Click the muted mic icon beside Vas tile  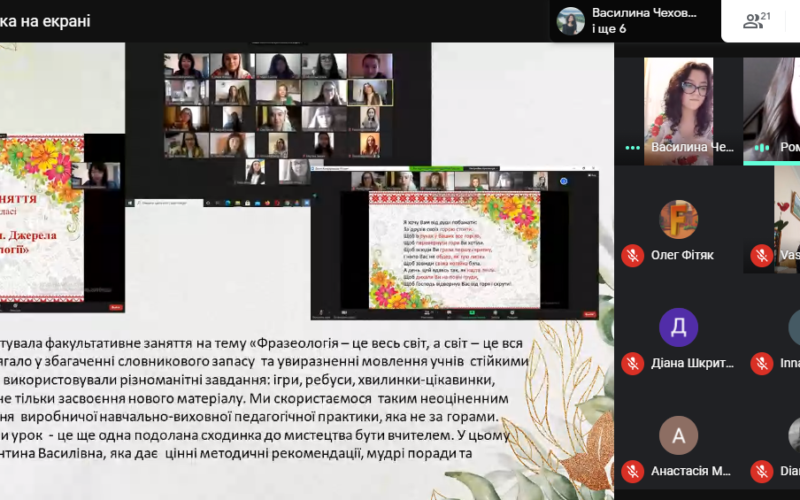click(761, 255)
